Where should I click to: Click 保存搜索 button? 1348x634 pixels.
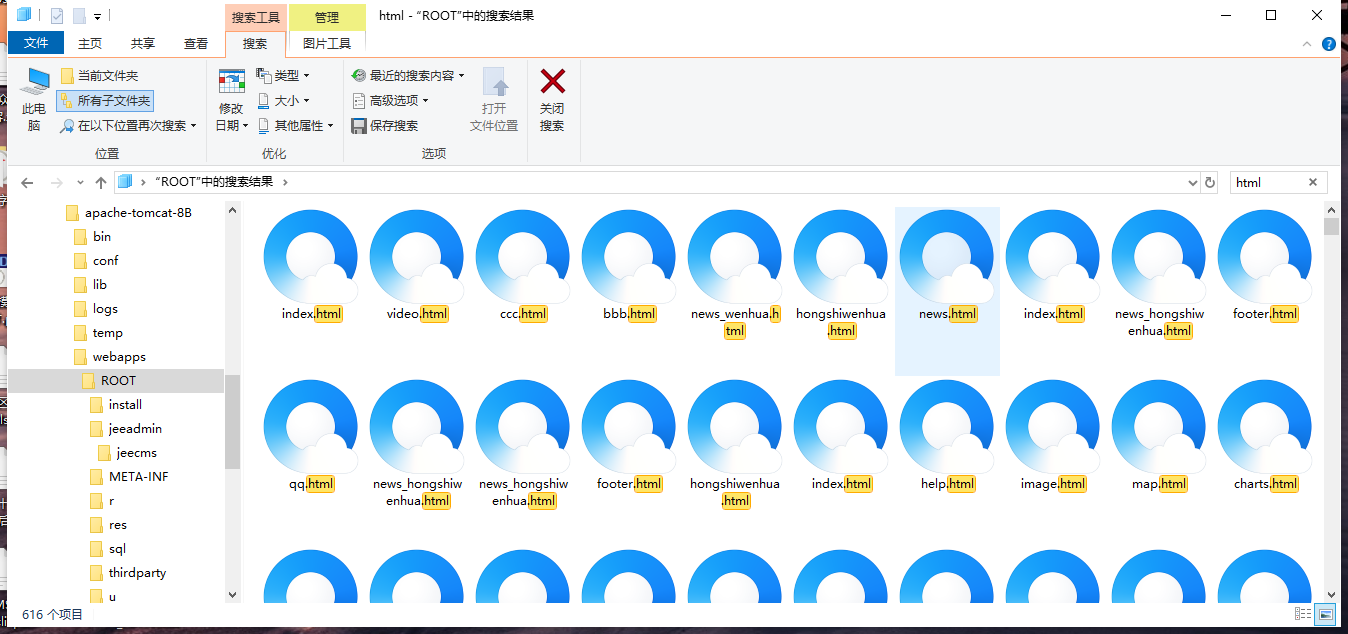(385, 125)
